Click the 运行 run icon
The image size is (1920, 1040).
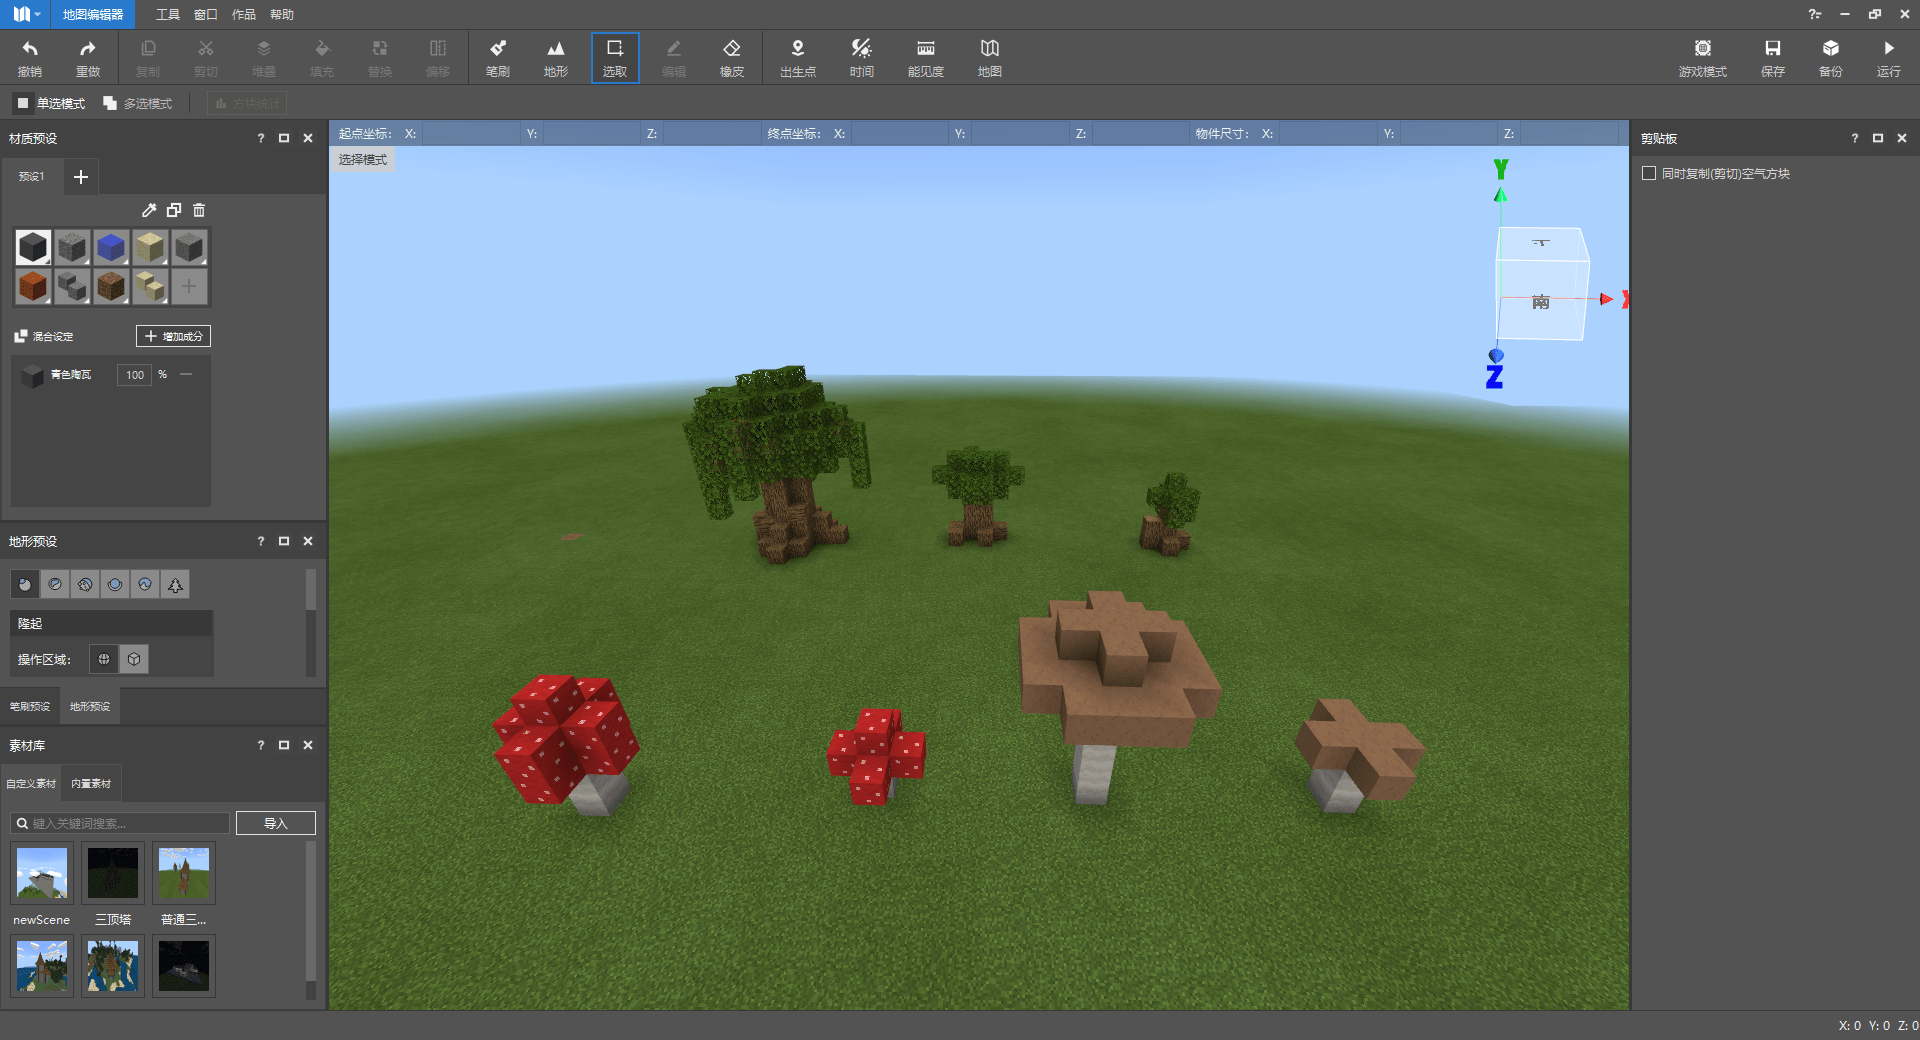1889,58
